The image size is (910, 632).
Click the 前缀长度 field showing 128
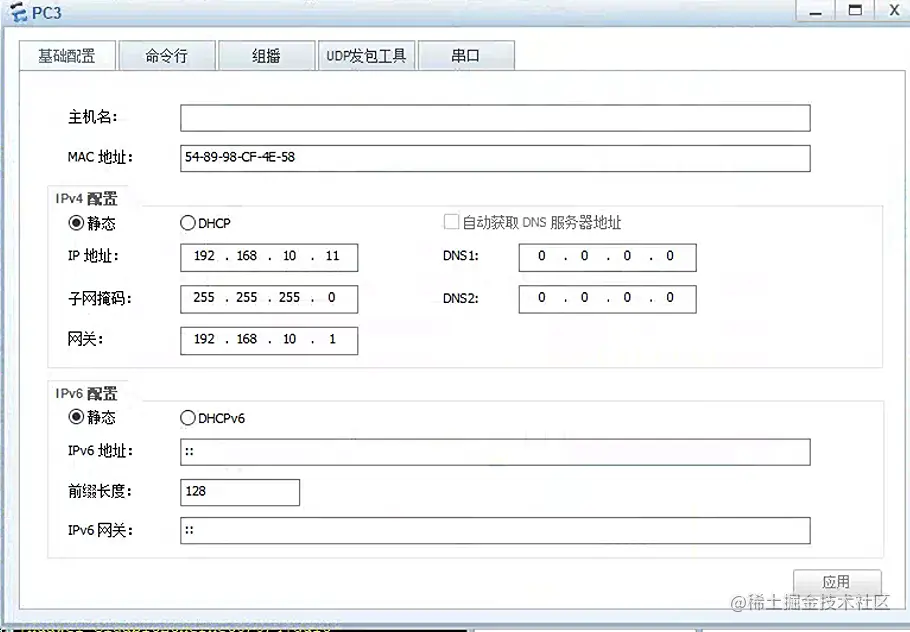240,492
